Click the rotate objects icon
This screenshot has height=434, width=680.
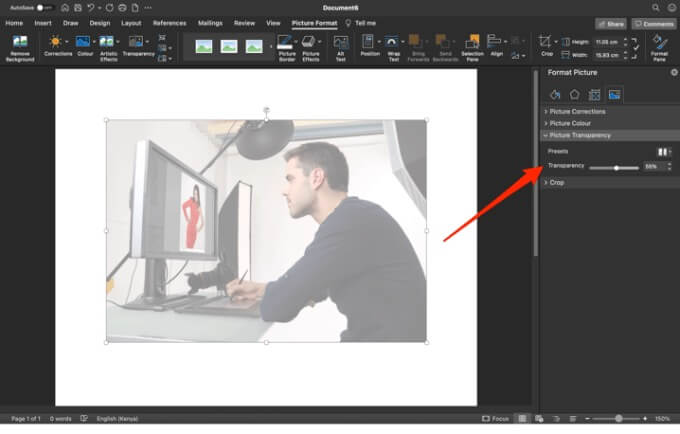click(515, 55)
